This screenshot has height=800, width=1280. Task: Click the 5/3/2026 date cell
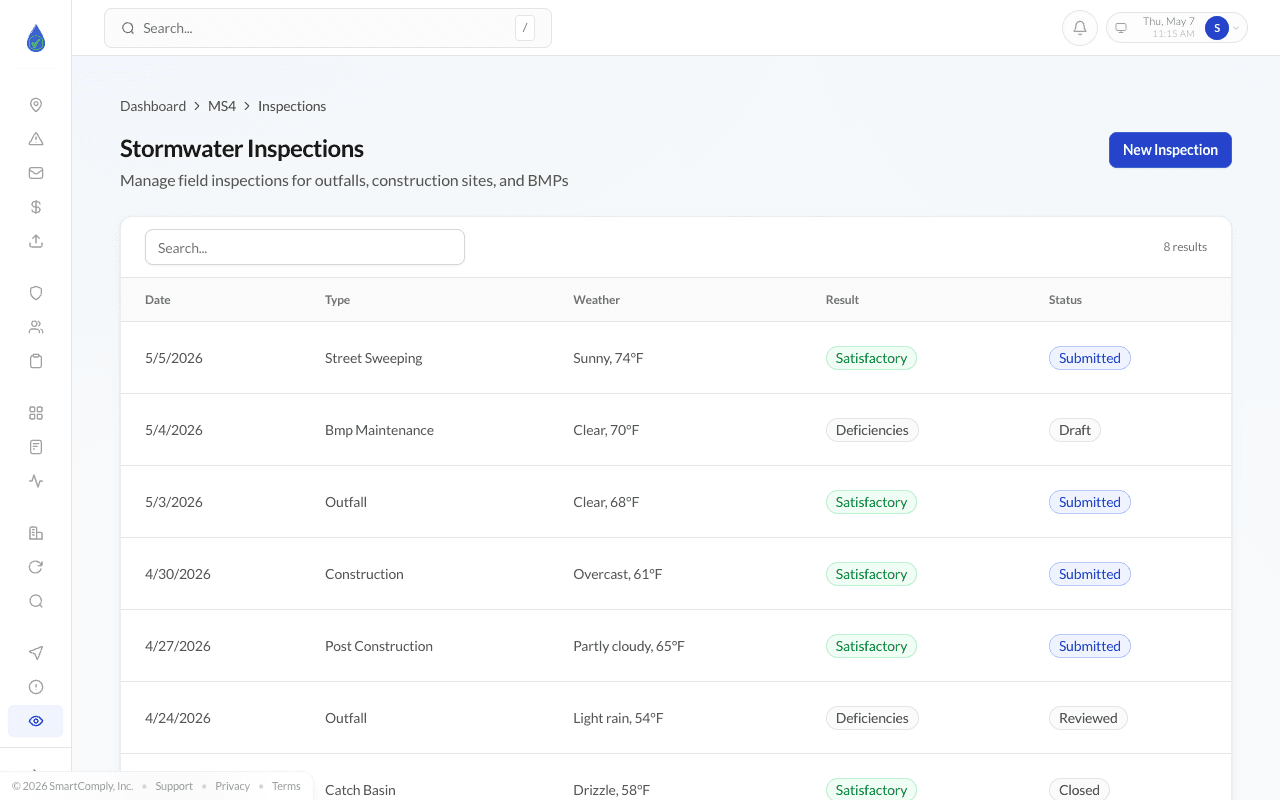(174, 502)
